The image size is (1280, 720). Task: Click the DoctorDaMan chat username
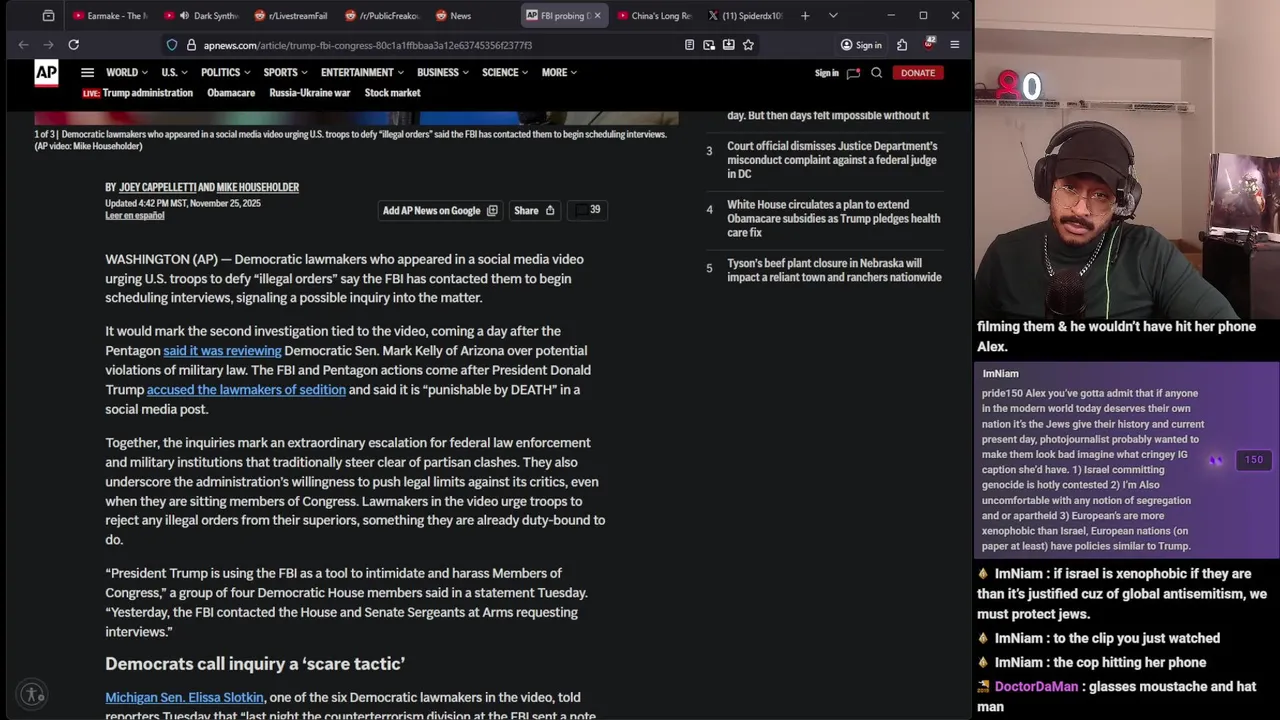(x=1036, y=686)
